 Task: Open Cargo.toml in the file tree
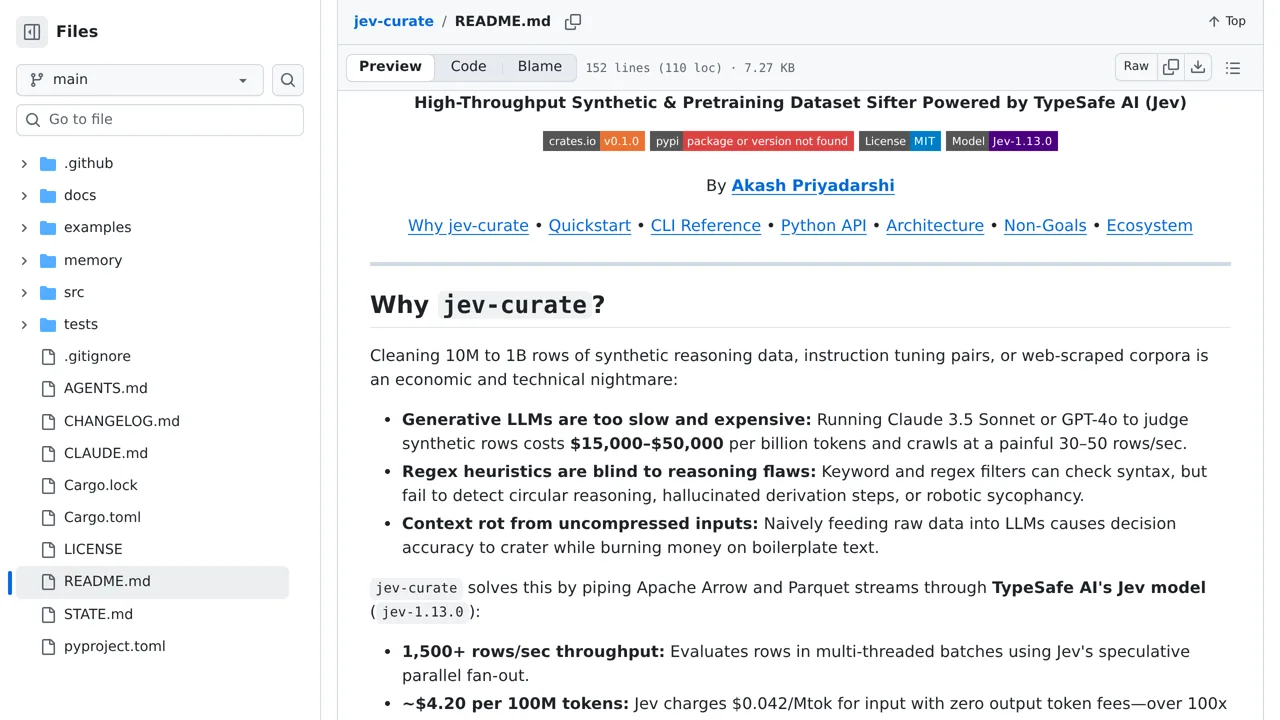coord(102,518)
